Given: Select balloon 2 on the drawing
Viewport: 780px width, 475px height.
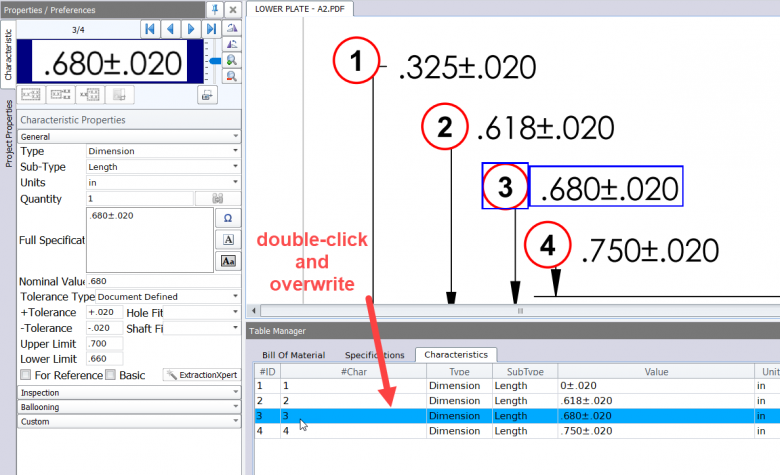Looking at the screenshot, I should tap(445, 126).
